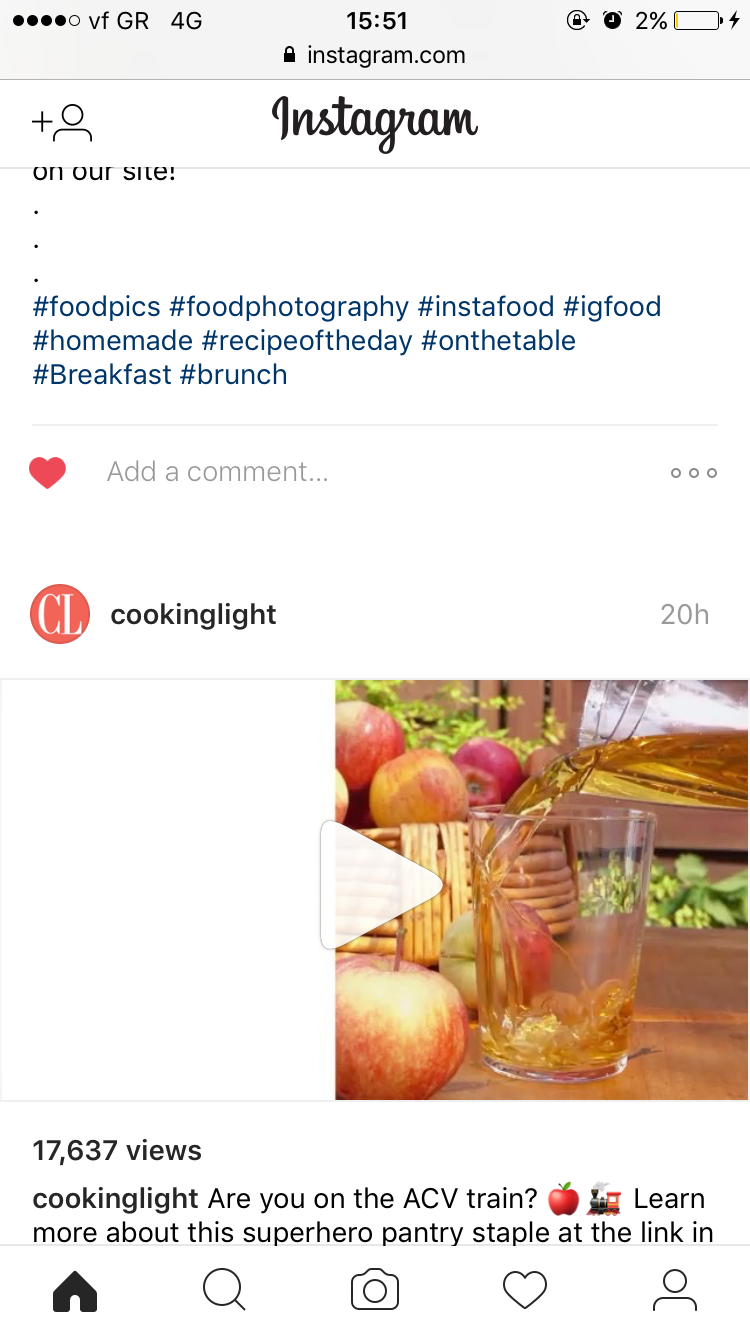The width and height of the screenshot is (750, 1334).
Task: Open Search magnifier tab
Action: pyautogui.click(x=225, y=1290)
